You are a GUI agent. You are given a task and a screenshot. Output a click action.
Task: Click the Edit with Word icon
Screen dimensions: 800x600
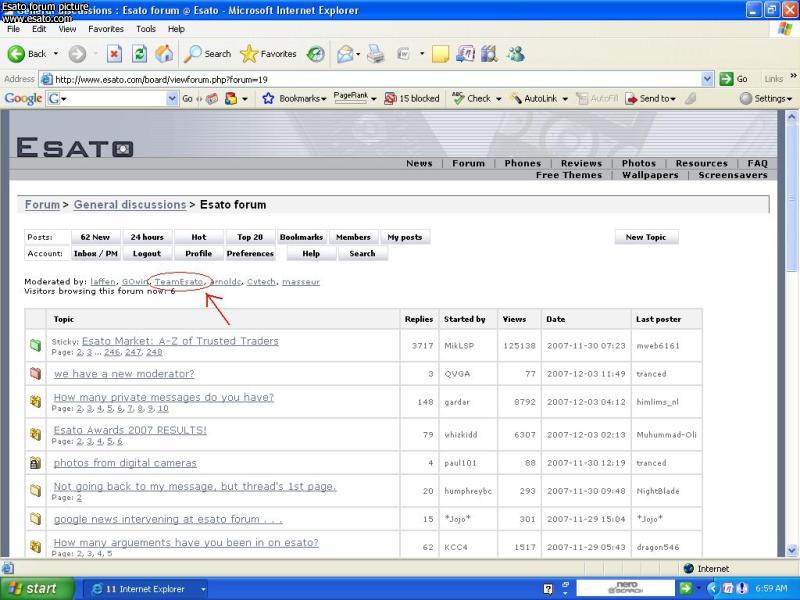403,54
